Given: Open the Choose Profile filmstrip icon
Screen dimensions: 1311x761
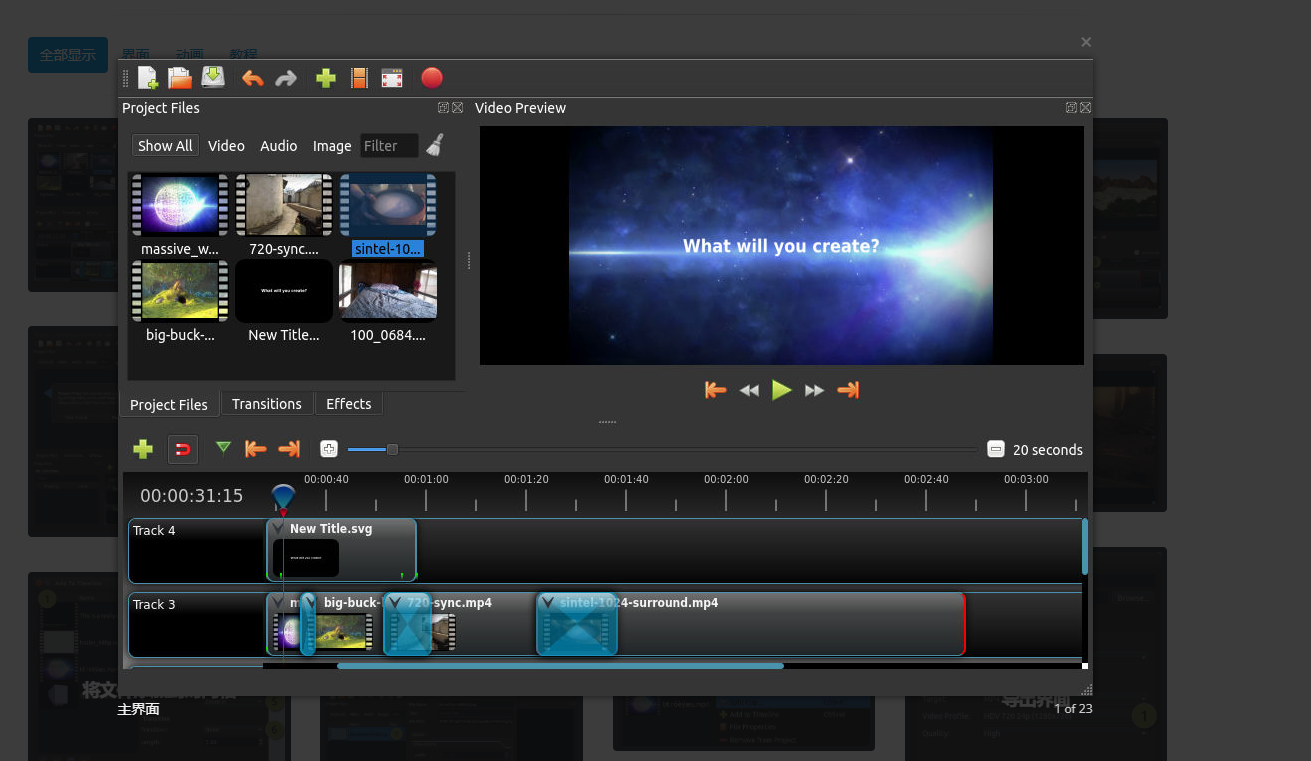Looking at the screenshot, I should point(359,78).
